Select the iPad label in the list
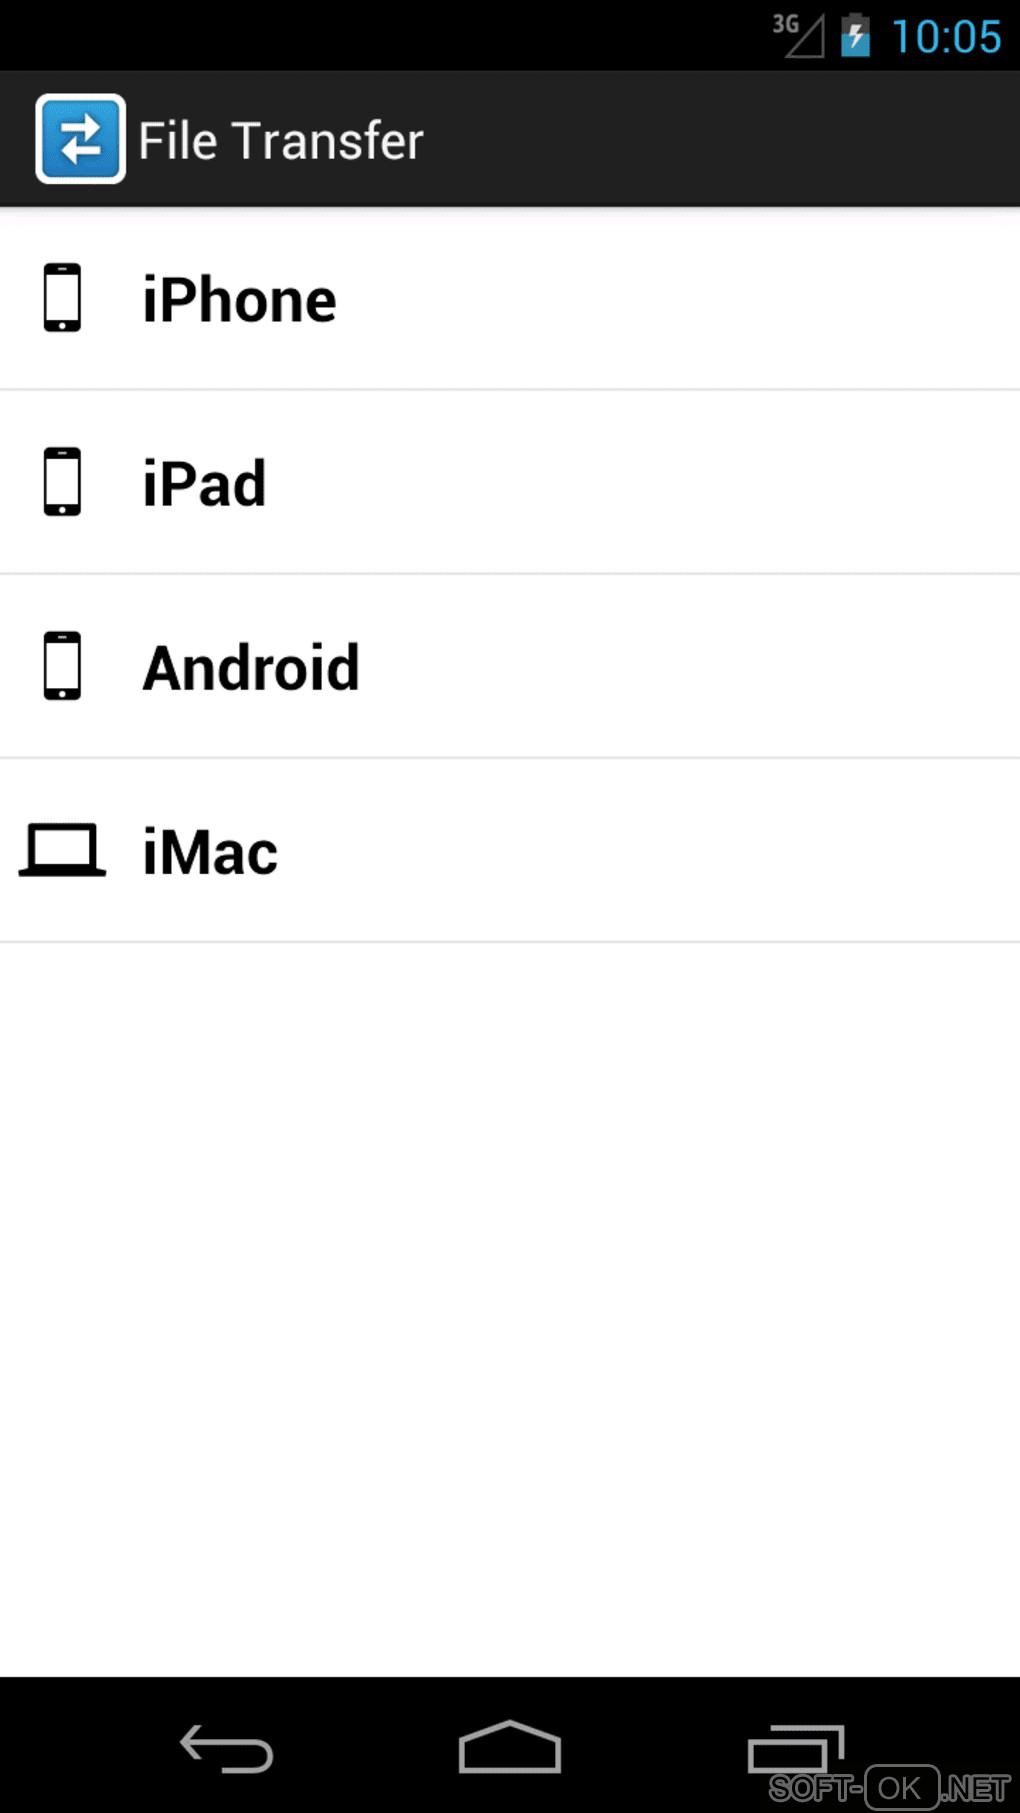 204,484
